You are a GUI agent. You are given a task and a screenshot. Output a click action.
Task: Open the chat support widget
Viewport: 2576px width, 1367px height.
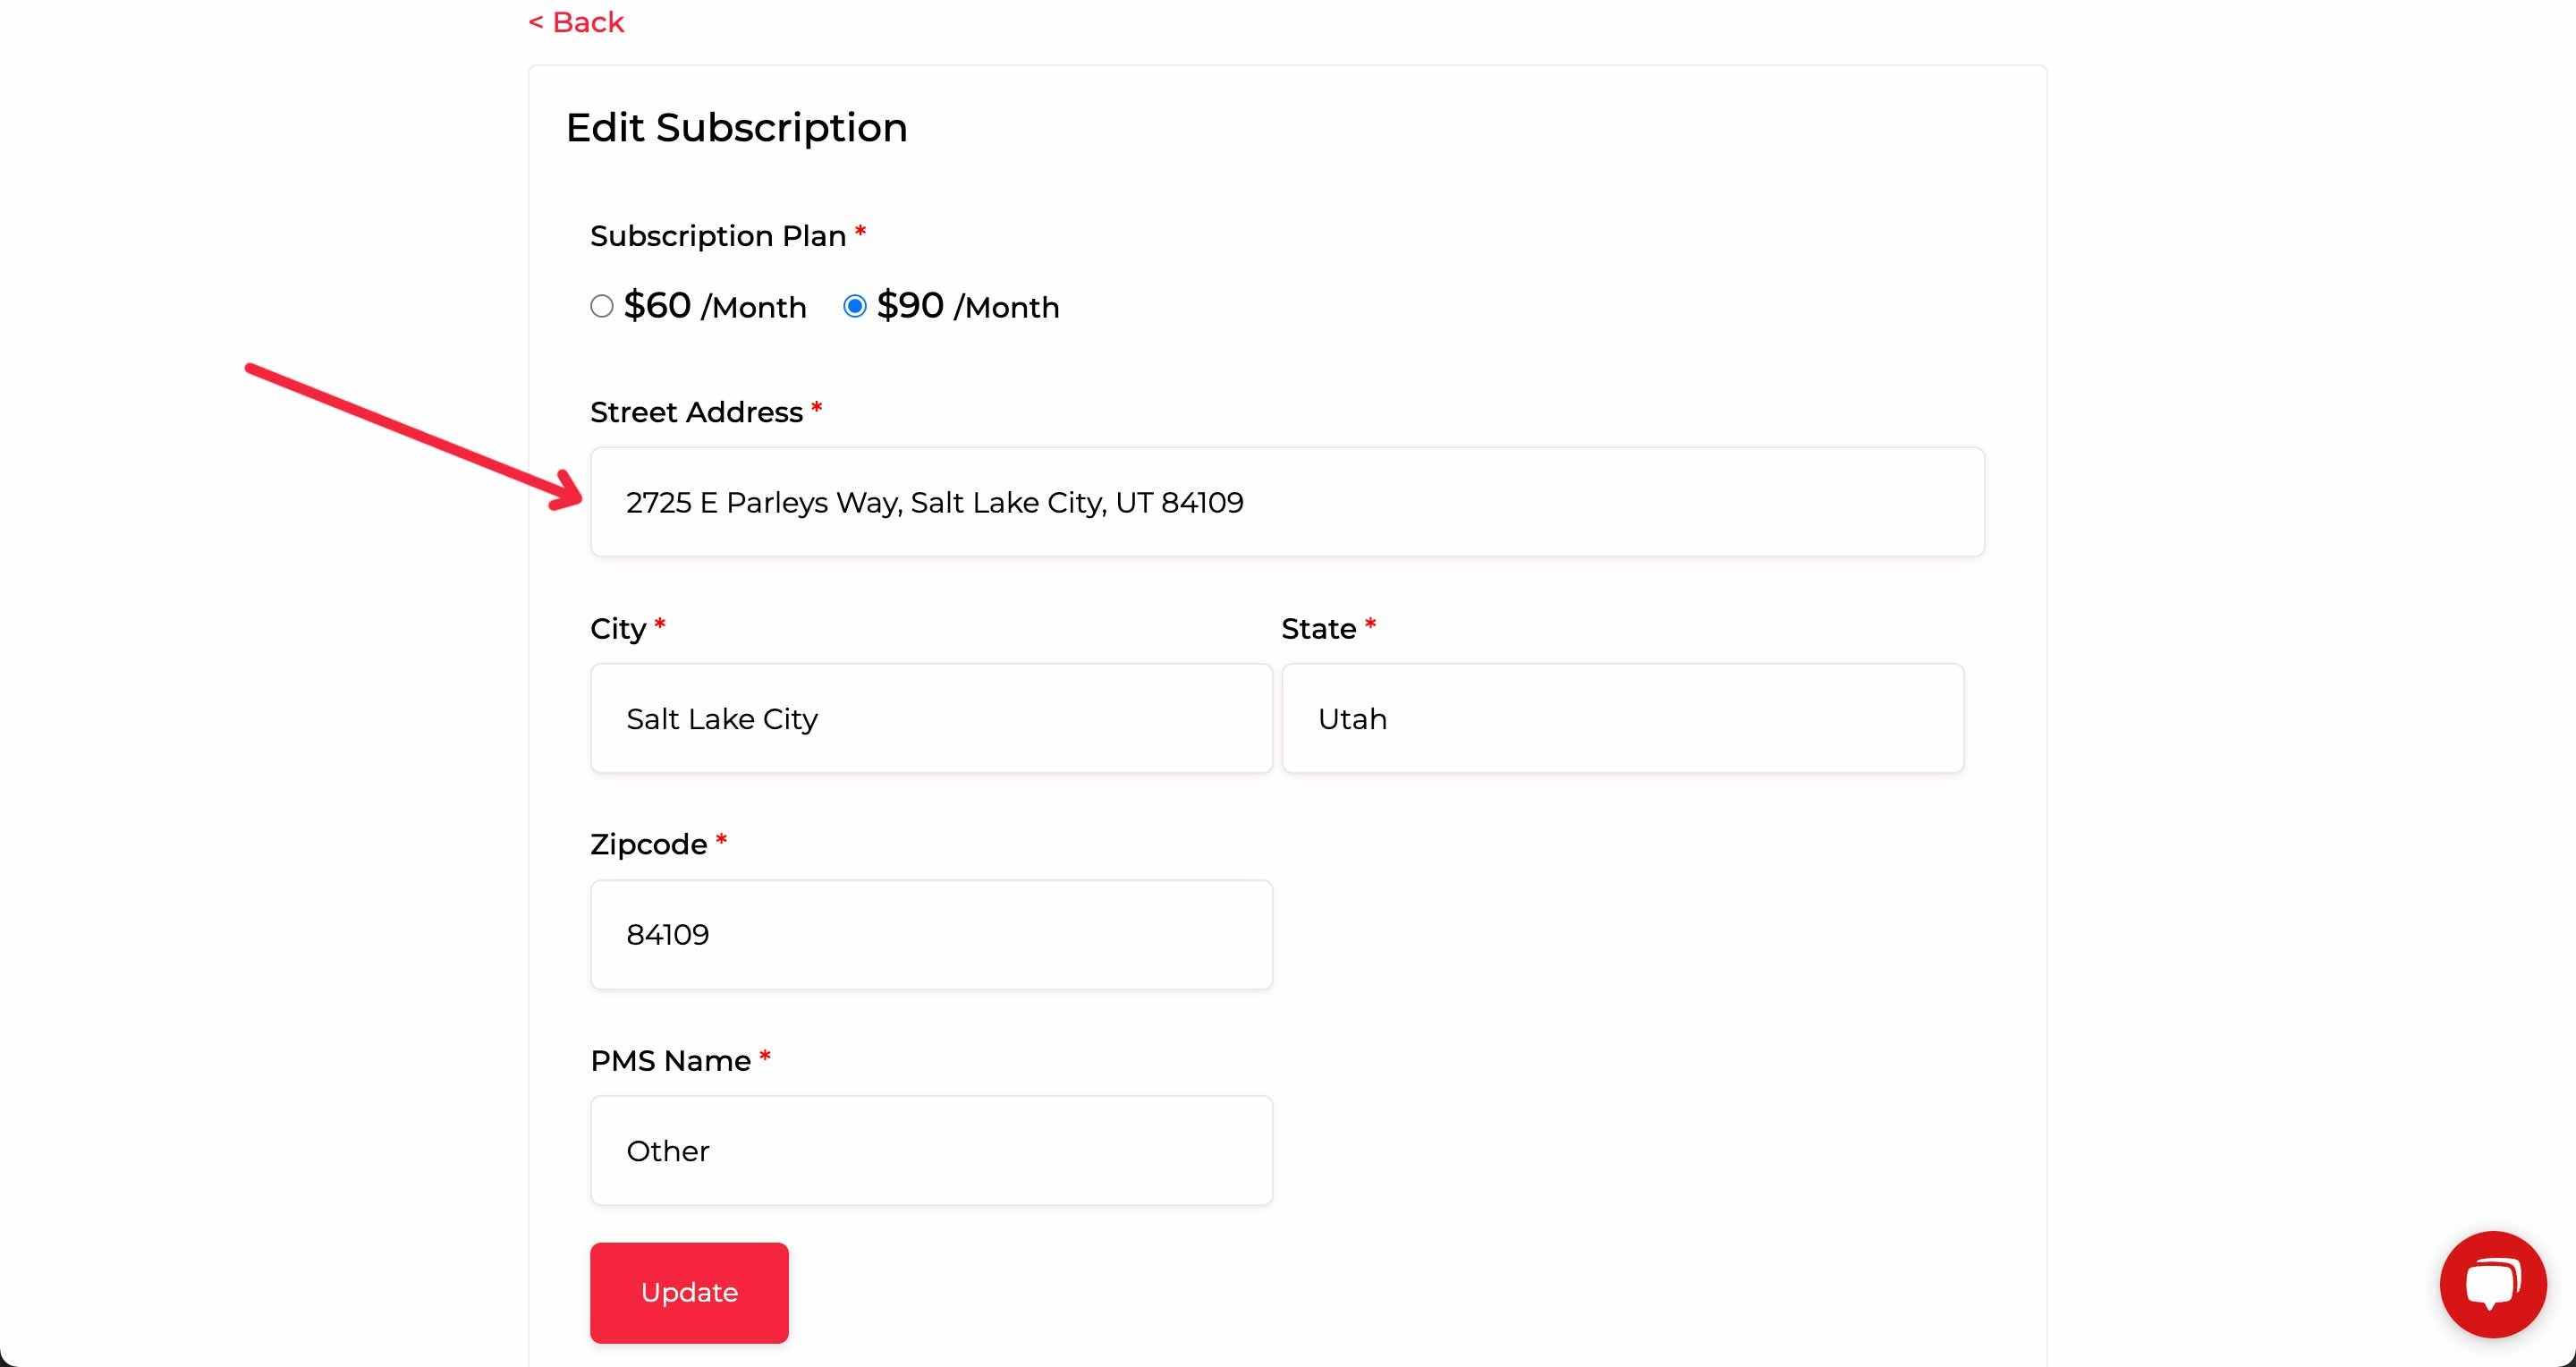2492,1284
